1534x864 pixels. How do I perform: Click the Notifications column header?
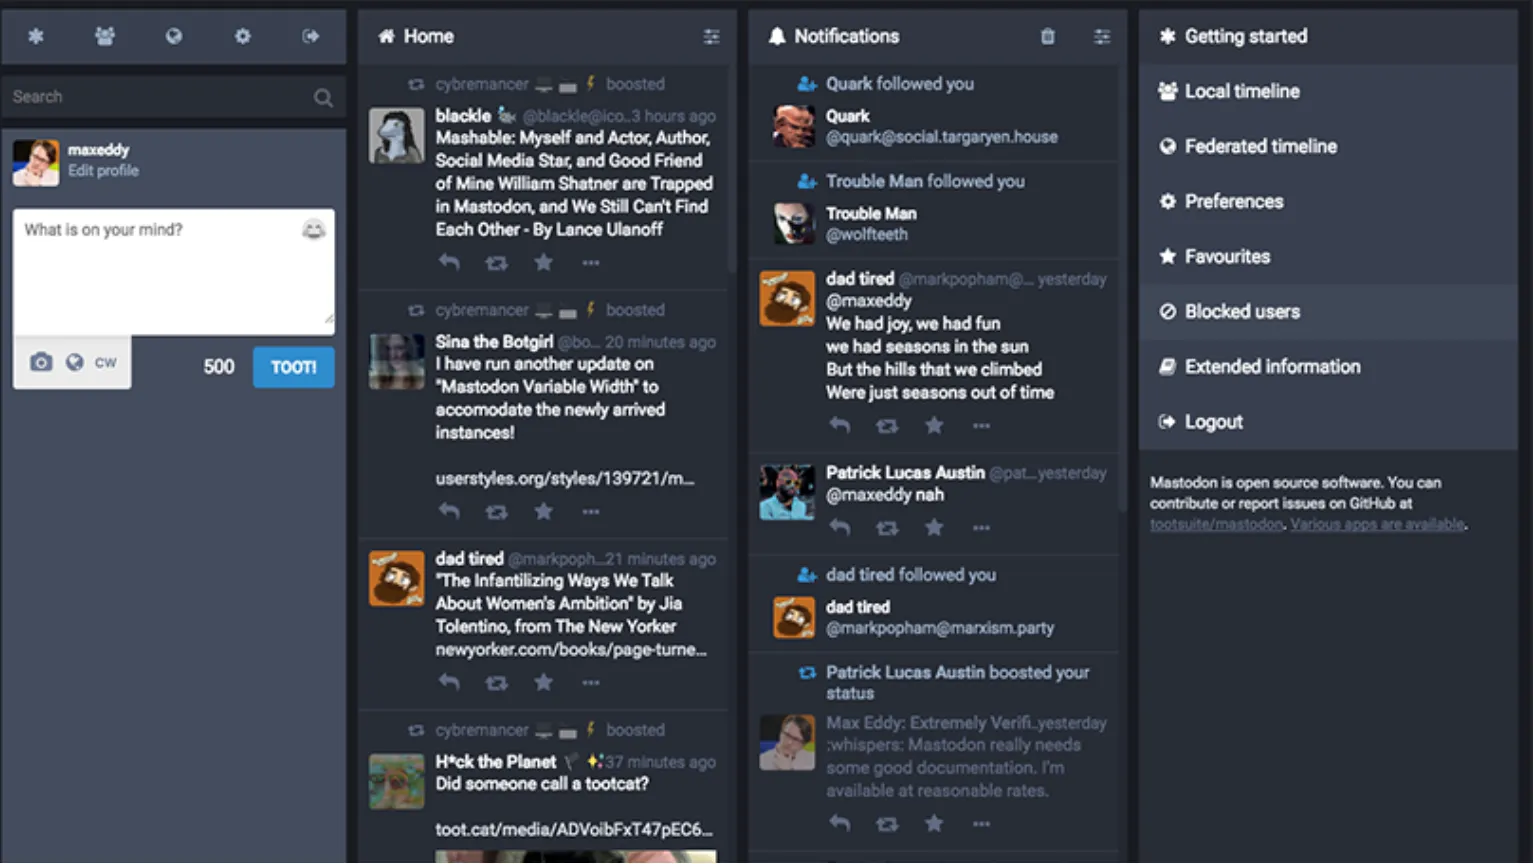pyautogui.click(x=937, y=37)
